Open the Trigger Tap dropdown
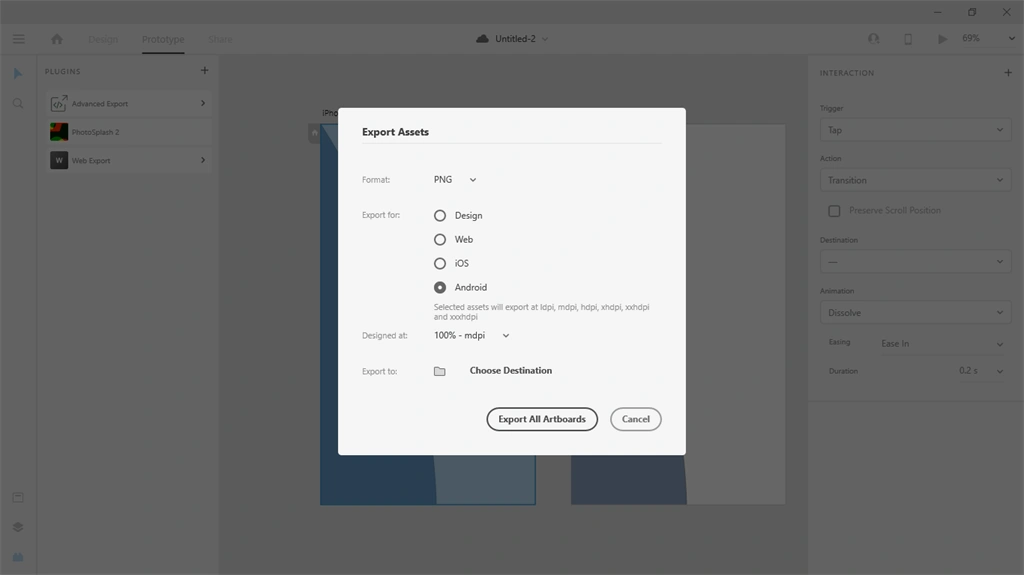 (916, 130)
